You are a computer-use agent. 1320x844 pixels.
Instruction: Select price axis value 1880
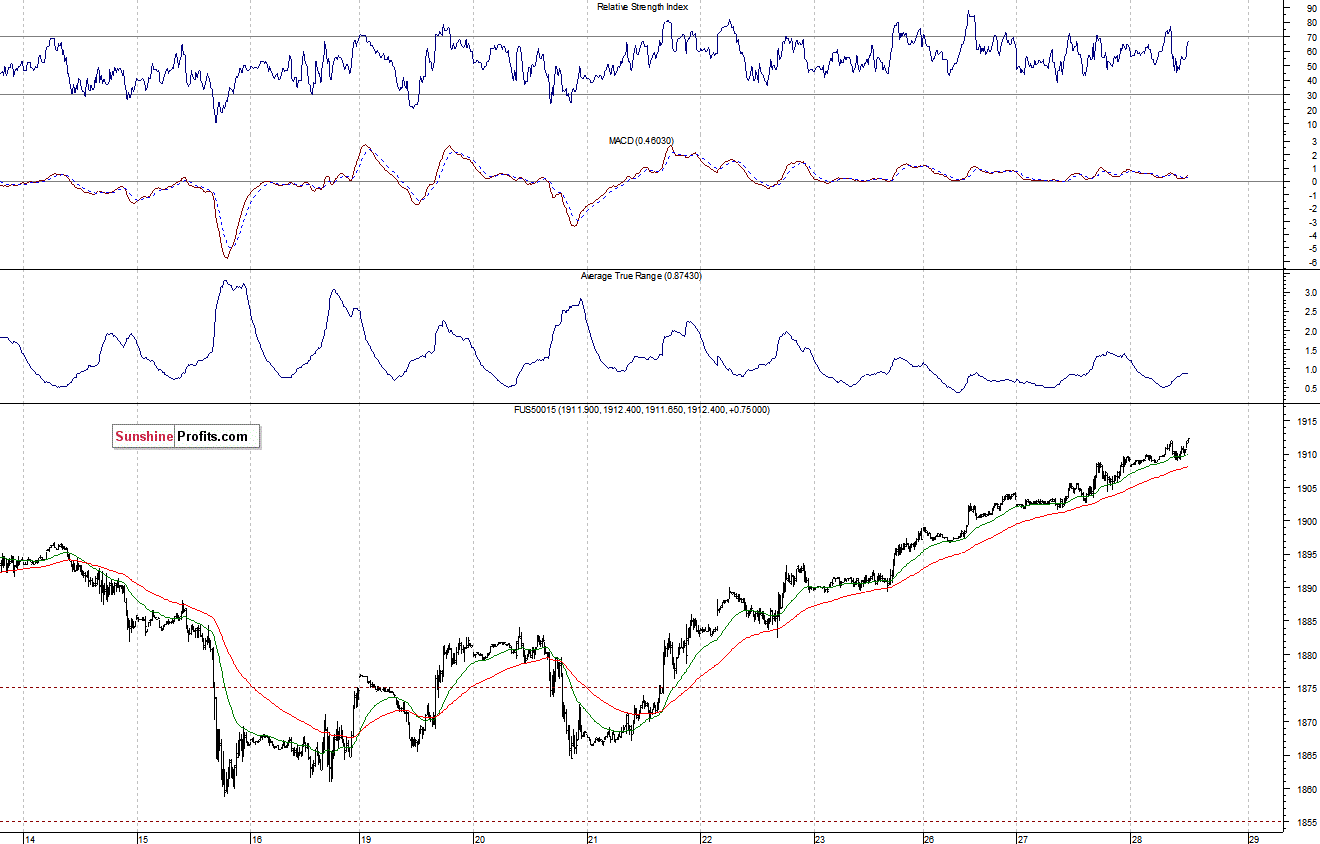[x=1307, y=656]
